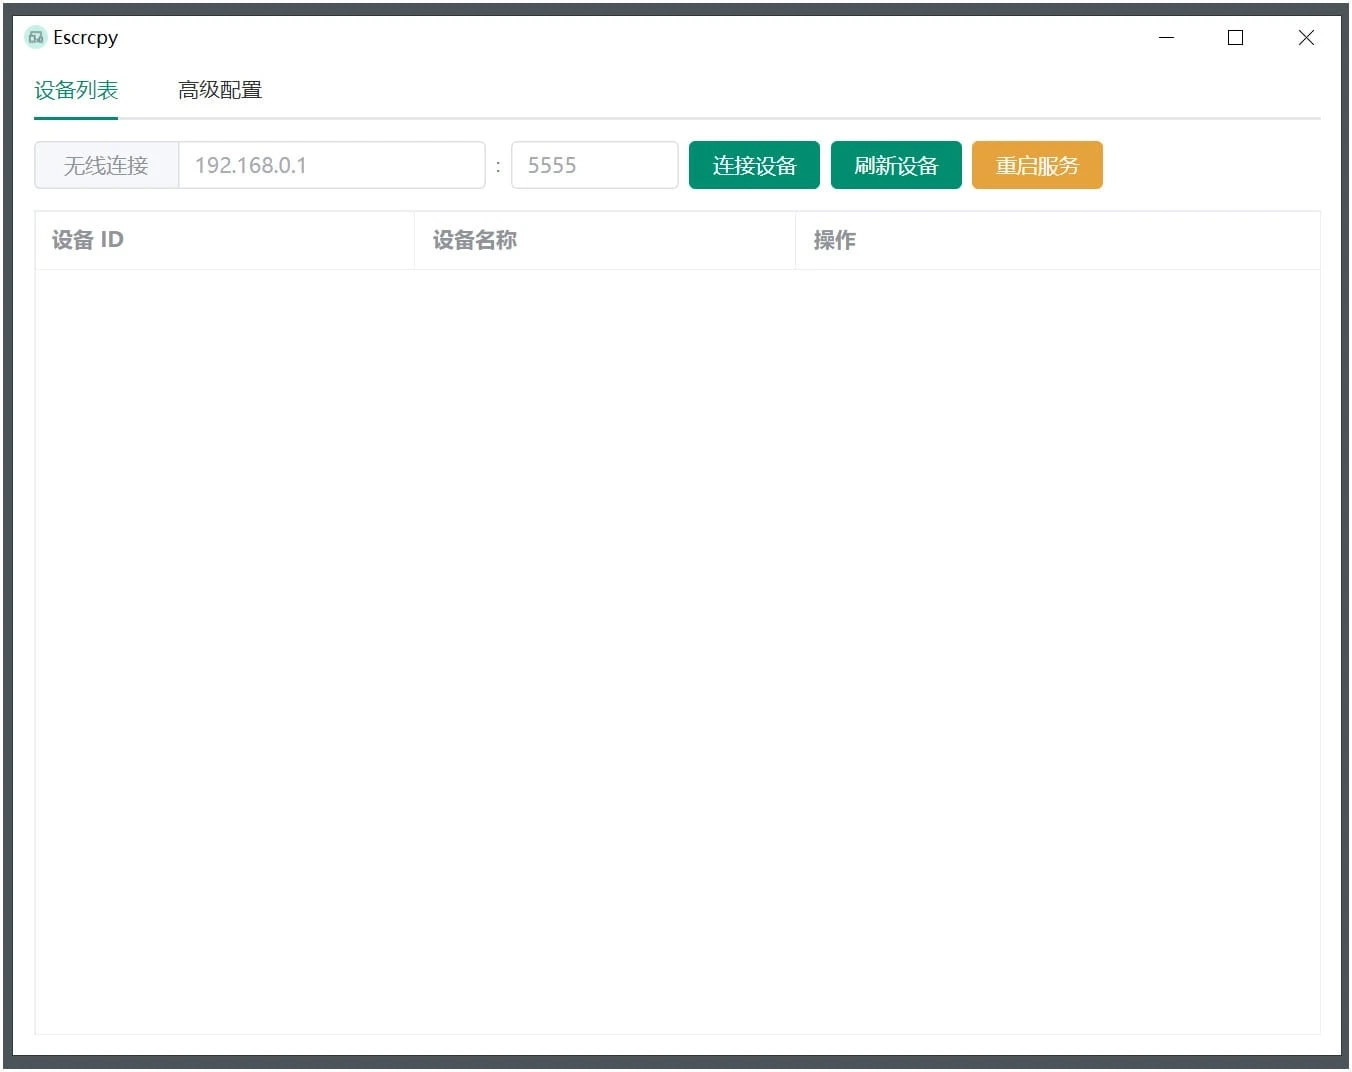Click the Escrcpy title text

[85, 38]
